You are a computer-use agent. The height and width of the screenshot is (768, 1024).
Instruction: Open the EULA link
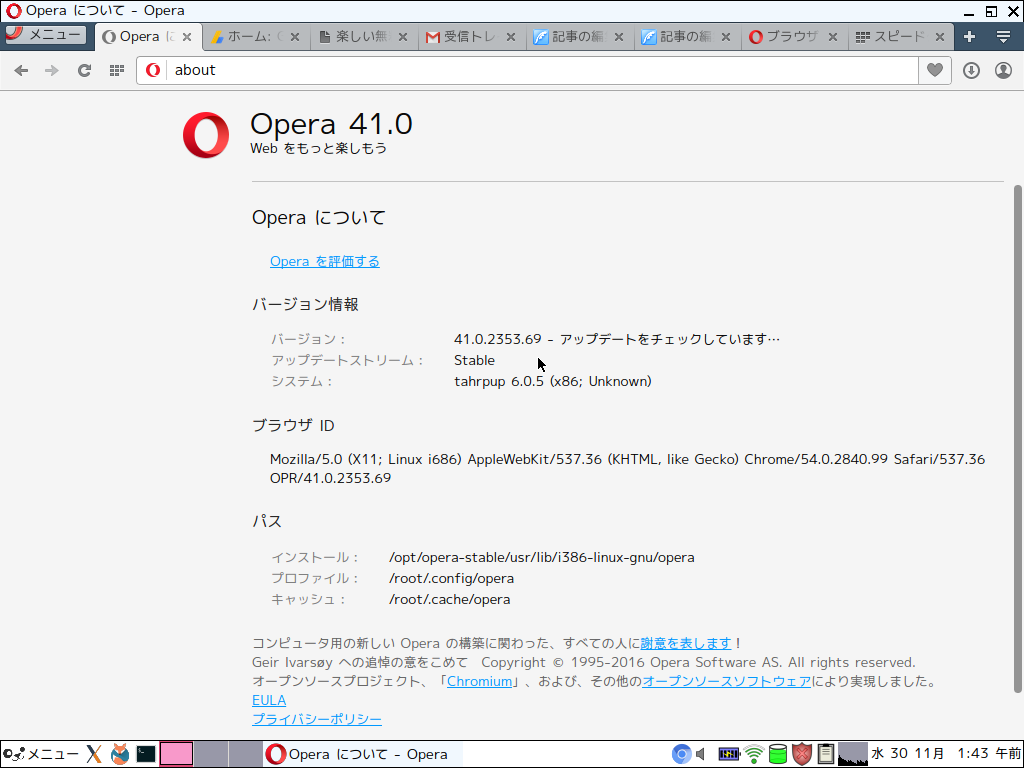click(269, 700)
